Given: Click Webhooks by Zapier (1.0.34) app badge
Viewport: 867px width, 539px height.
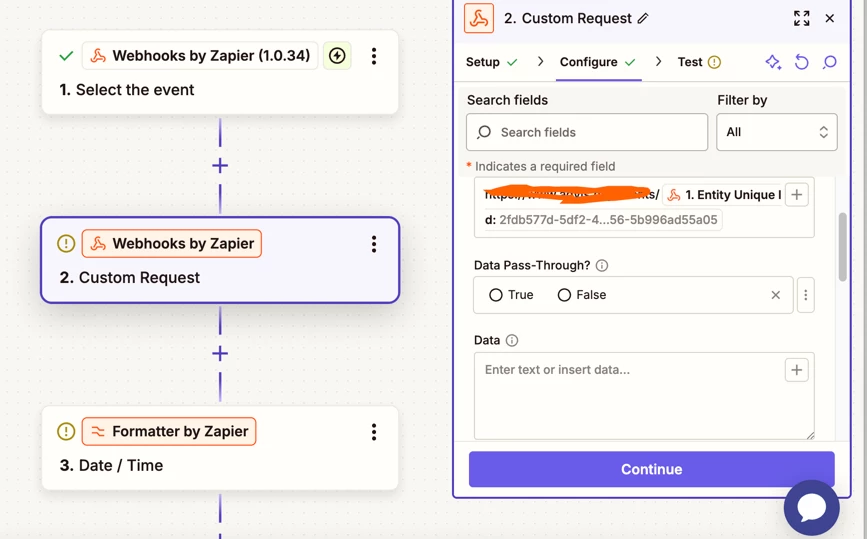Looking at the screenshot, I should click(200, 56).
